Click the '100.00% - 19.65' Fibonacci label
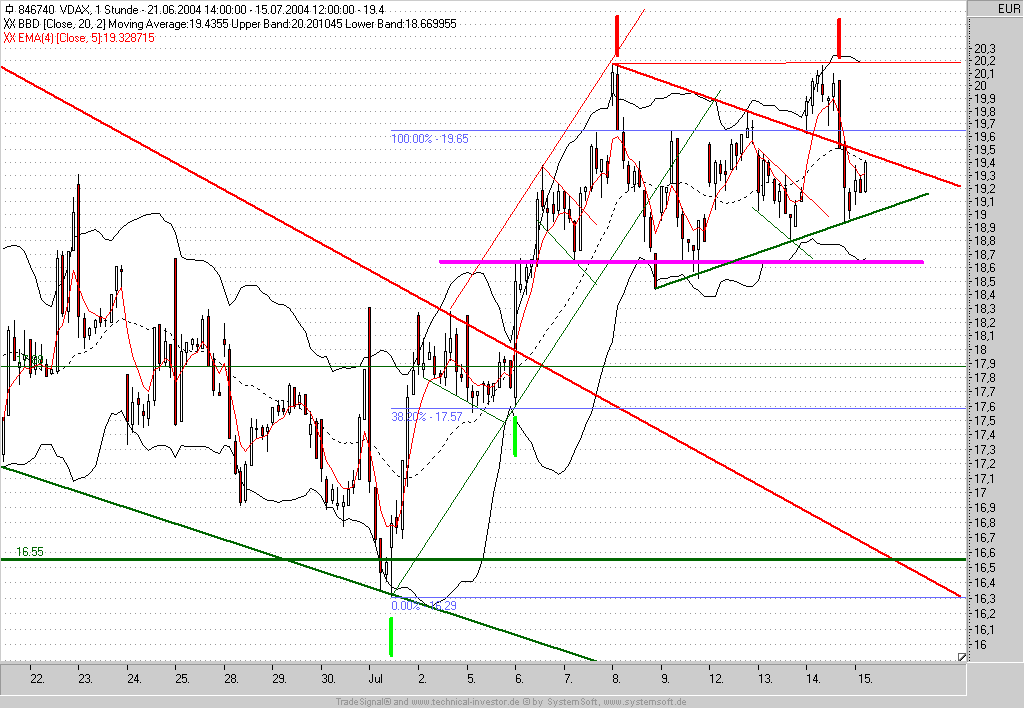The height and width of the screenshot is (708, 1024). click(x=430, y=138)
